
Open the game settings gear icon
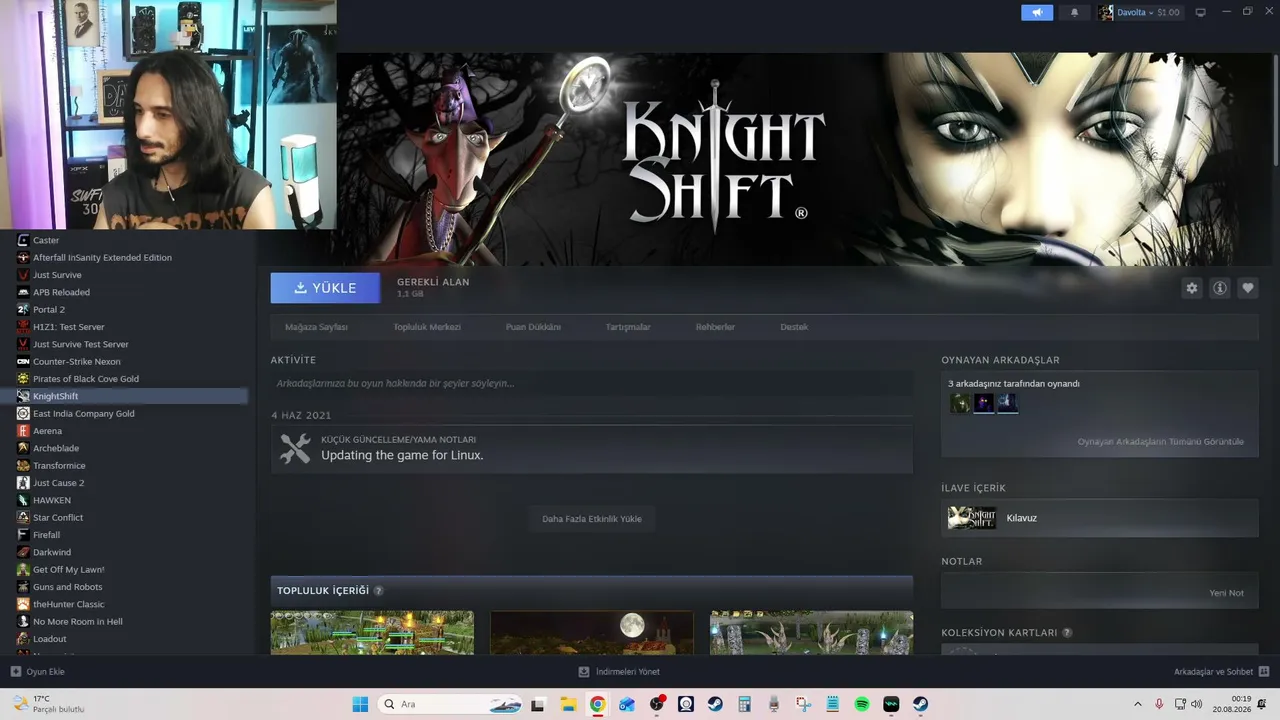coord(1192,288)
